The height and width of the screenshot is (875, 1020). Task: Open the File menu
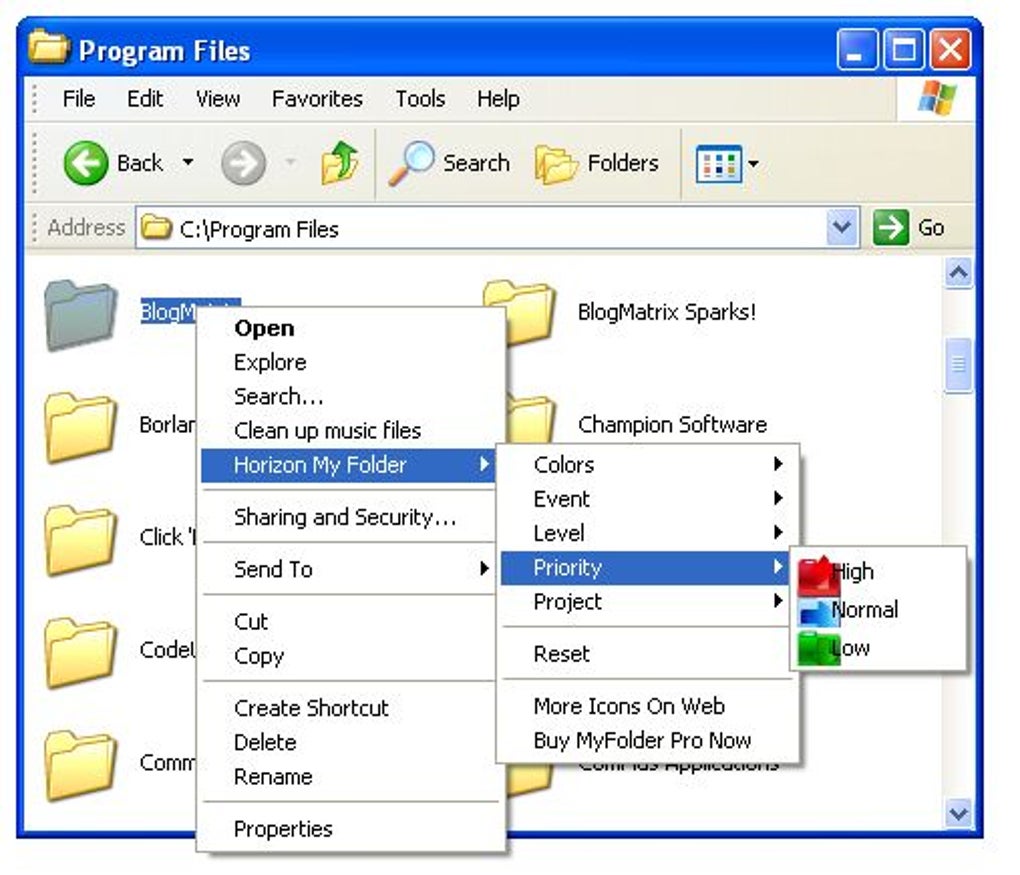pos(79,99)
